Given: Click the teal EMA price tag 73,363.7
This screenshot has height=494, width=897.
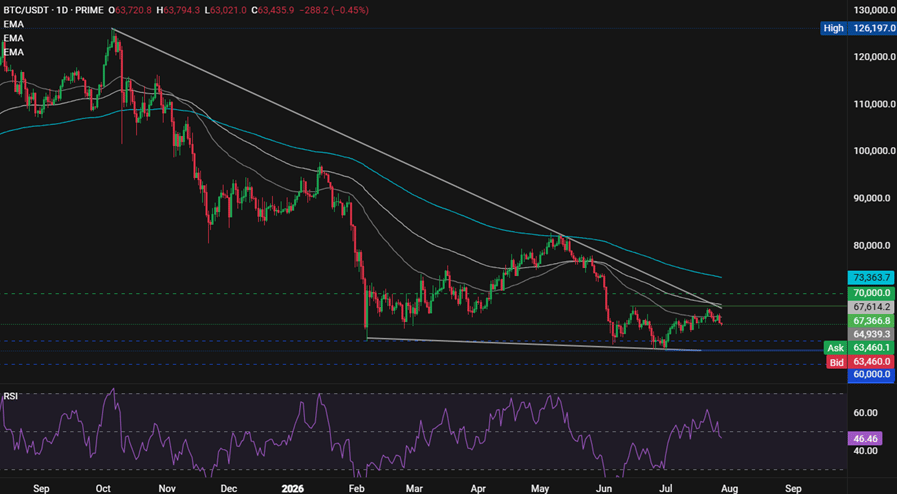Looking at the screenshot, I should click(x=870, y=278).
